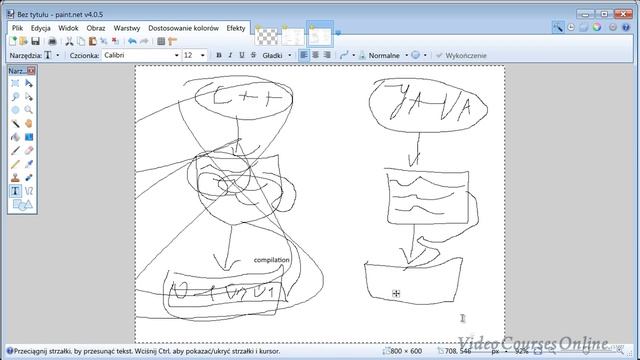Toggle the rulers icon

(172, 41)
